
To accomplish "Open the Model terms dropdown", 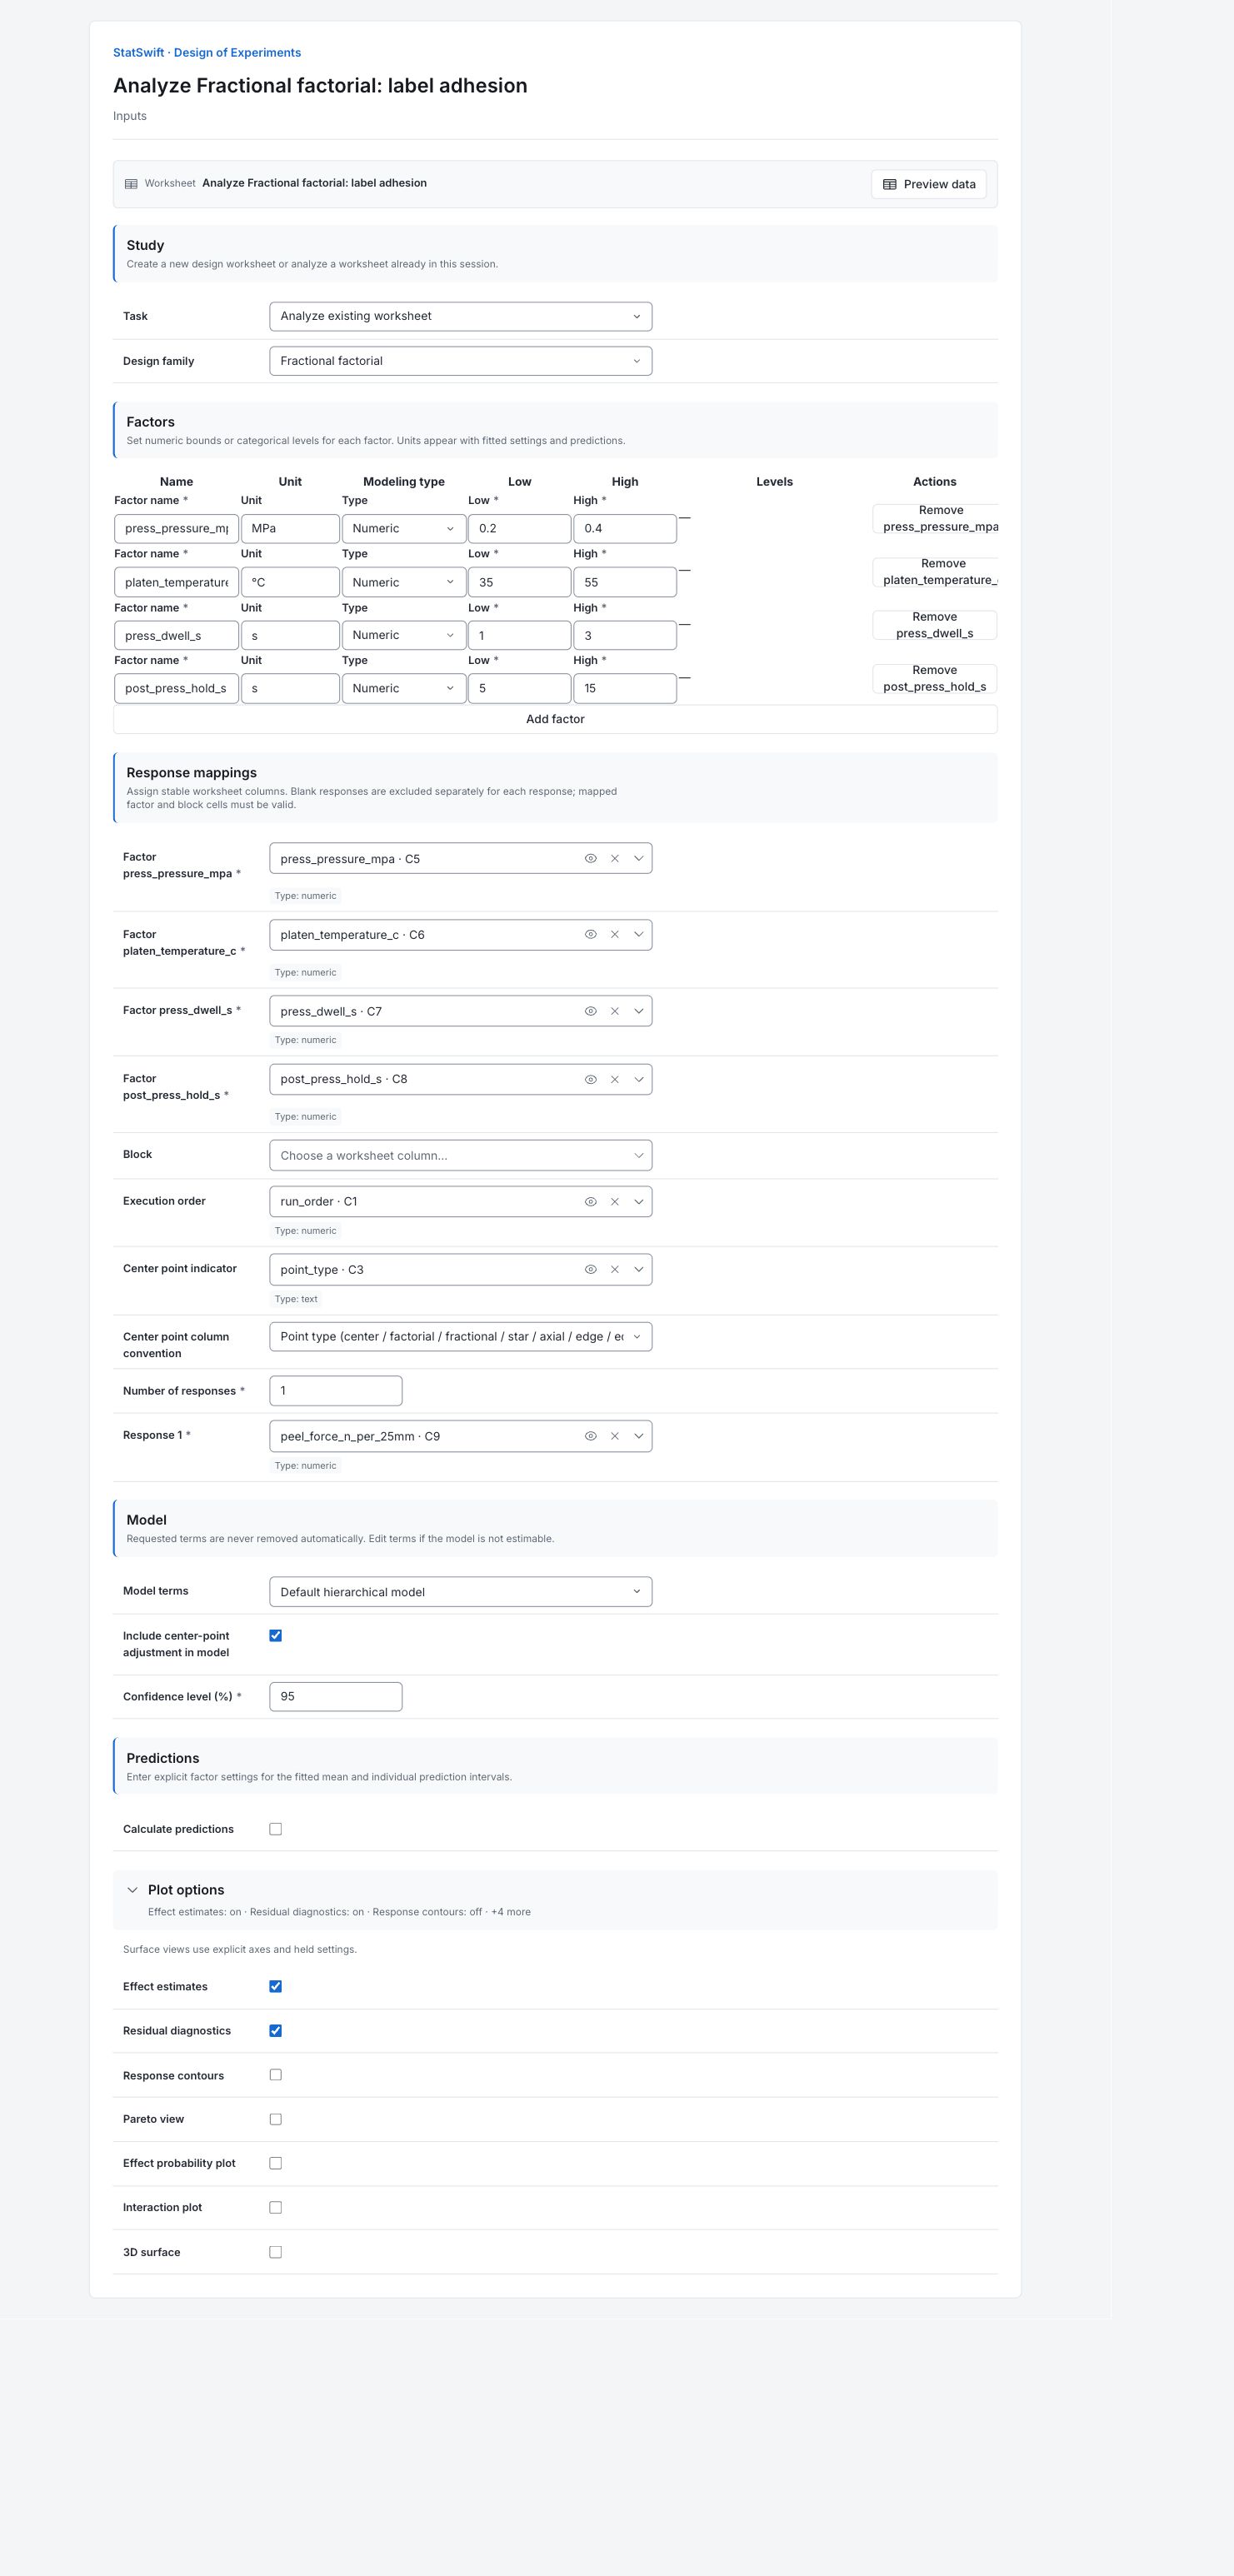I will (460, 1592).
